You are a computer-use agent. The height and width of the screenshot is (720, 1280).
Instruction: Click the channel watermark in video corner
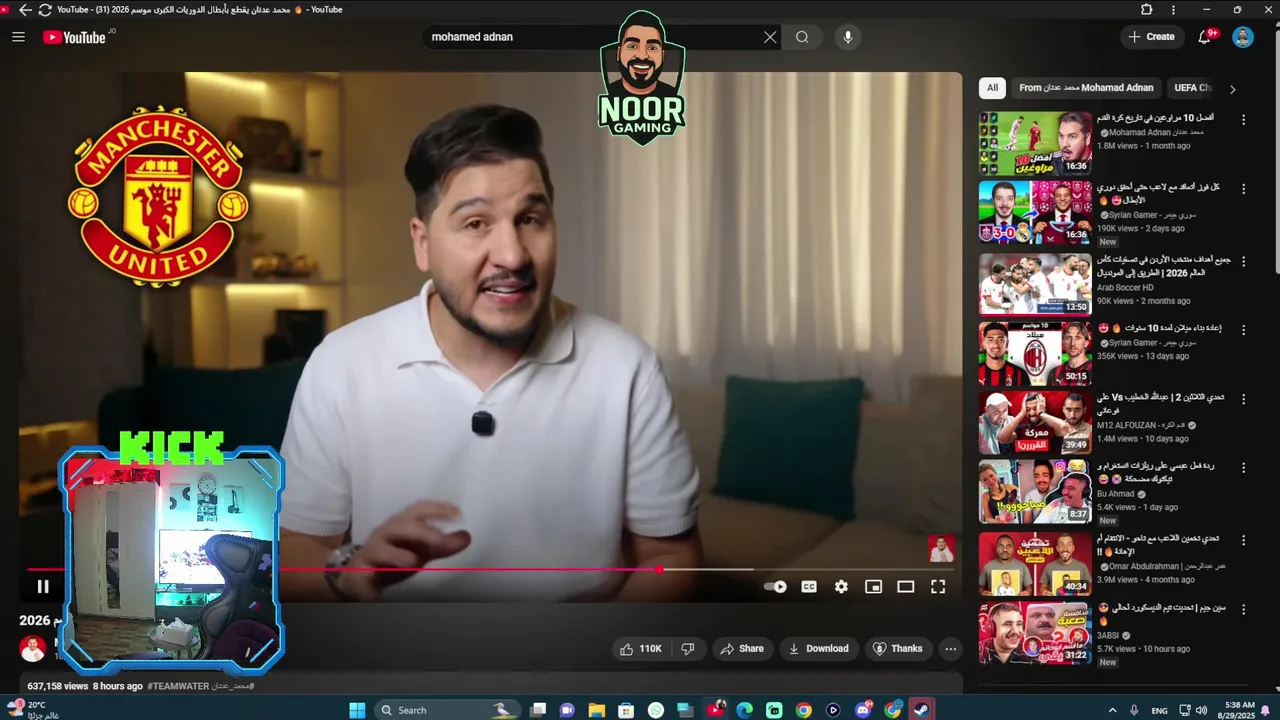pos(941,548)
